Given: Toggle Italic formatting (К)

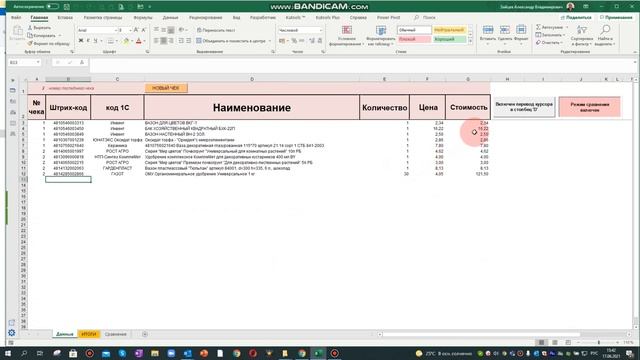Looking at the screenshot, I should 88,41.
